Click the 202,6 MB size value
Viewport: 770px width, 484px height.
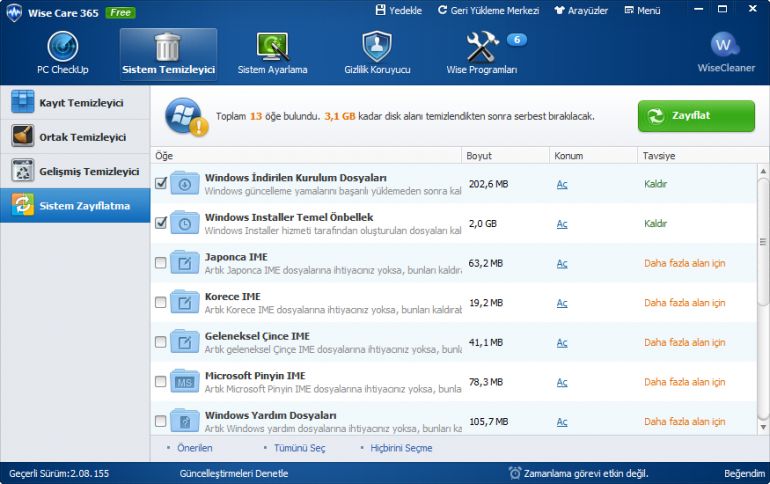[x=488, y=184]
